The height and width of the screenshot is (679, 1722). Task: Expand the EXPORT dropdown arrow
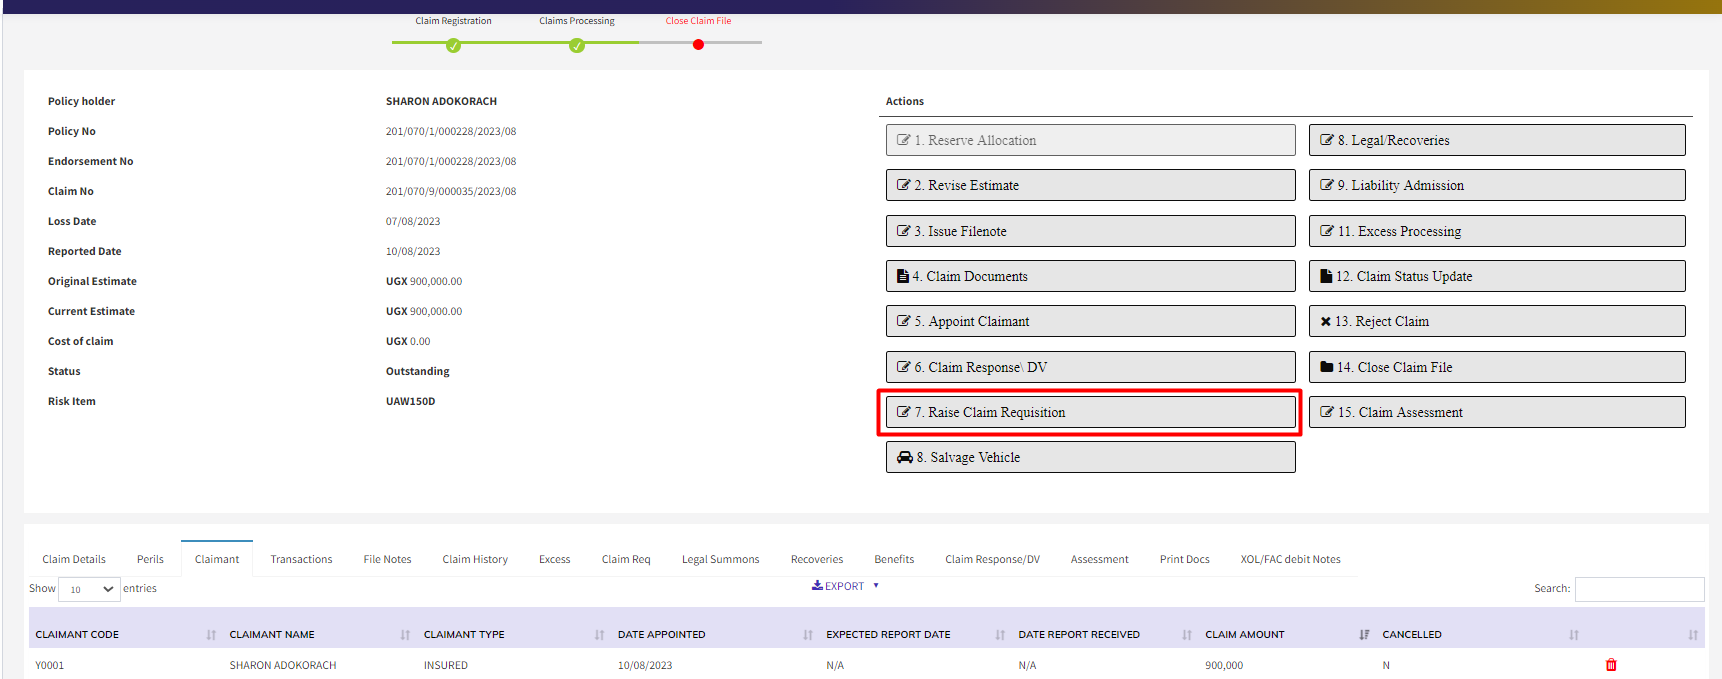coord(876,586)
